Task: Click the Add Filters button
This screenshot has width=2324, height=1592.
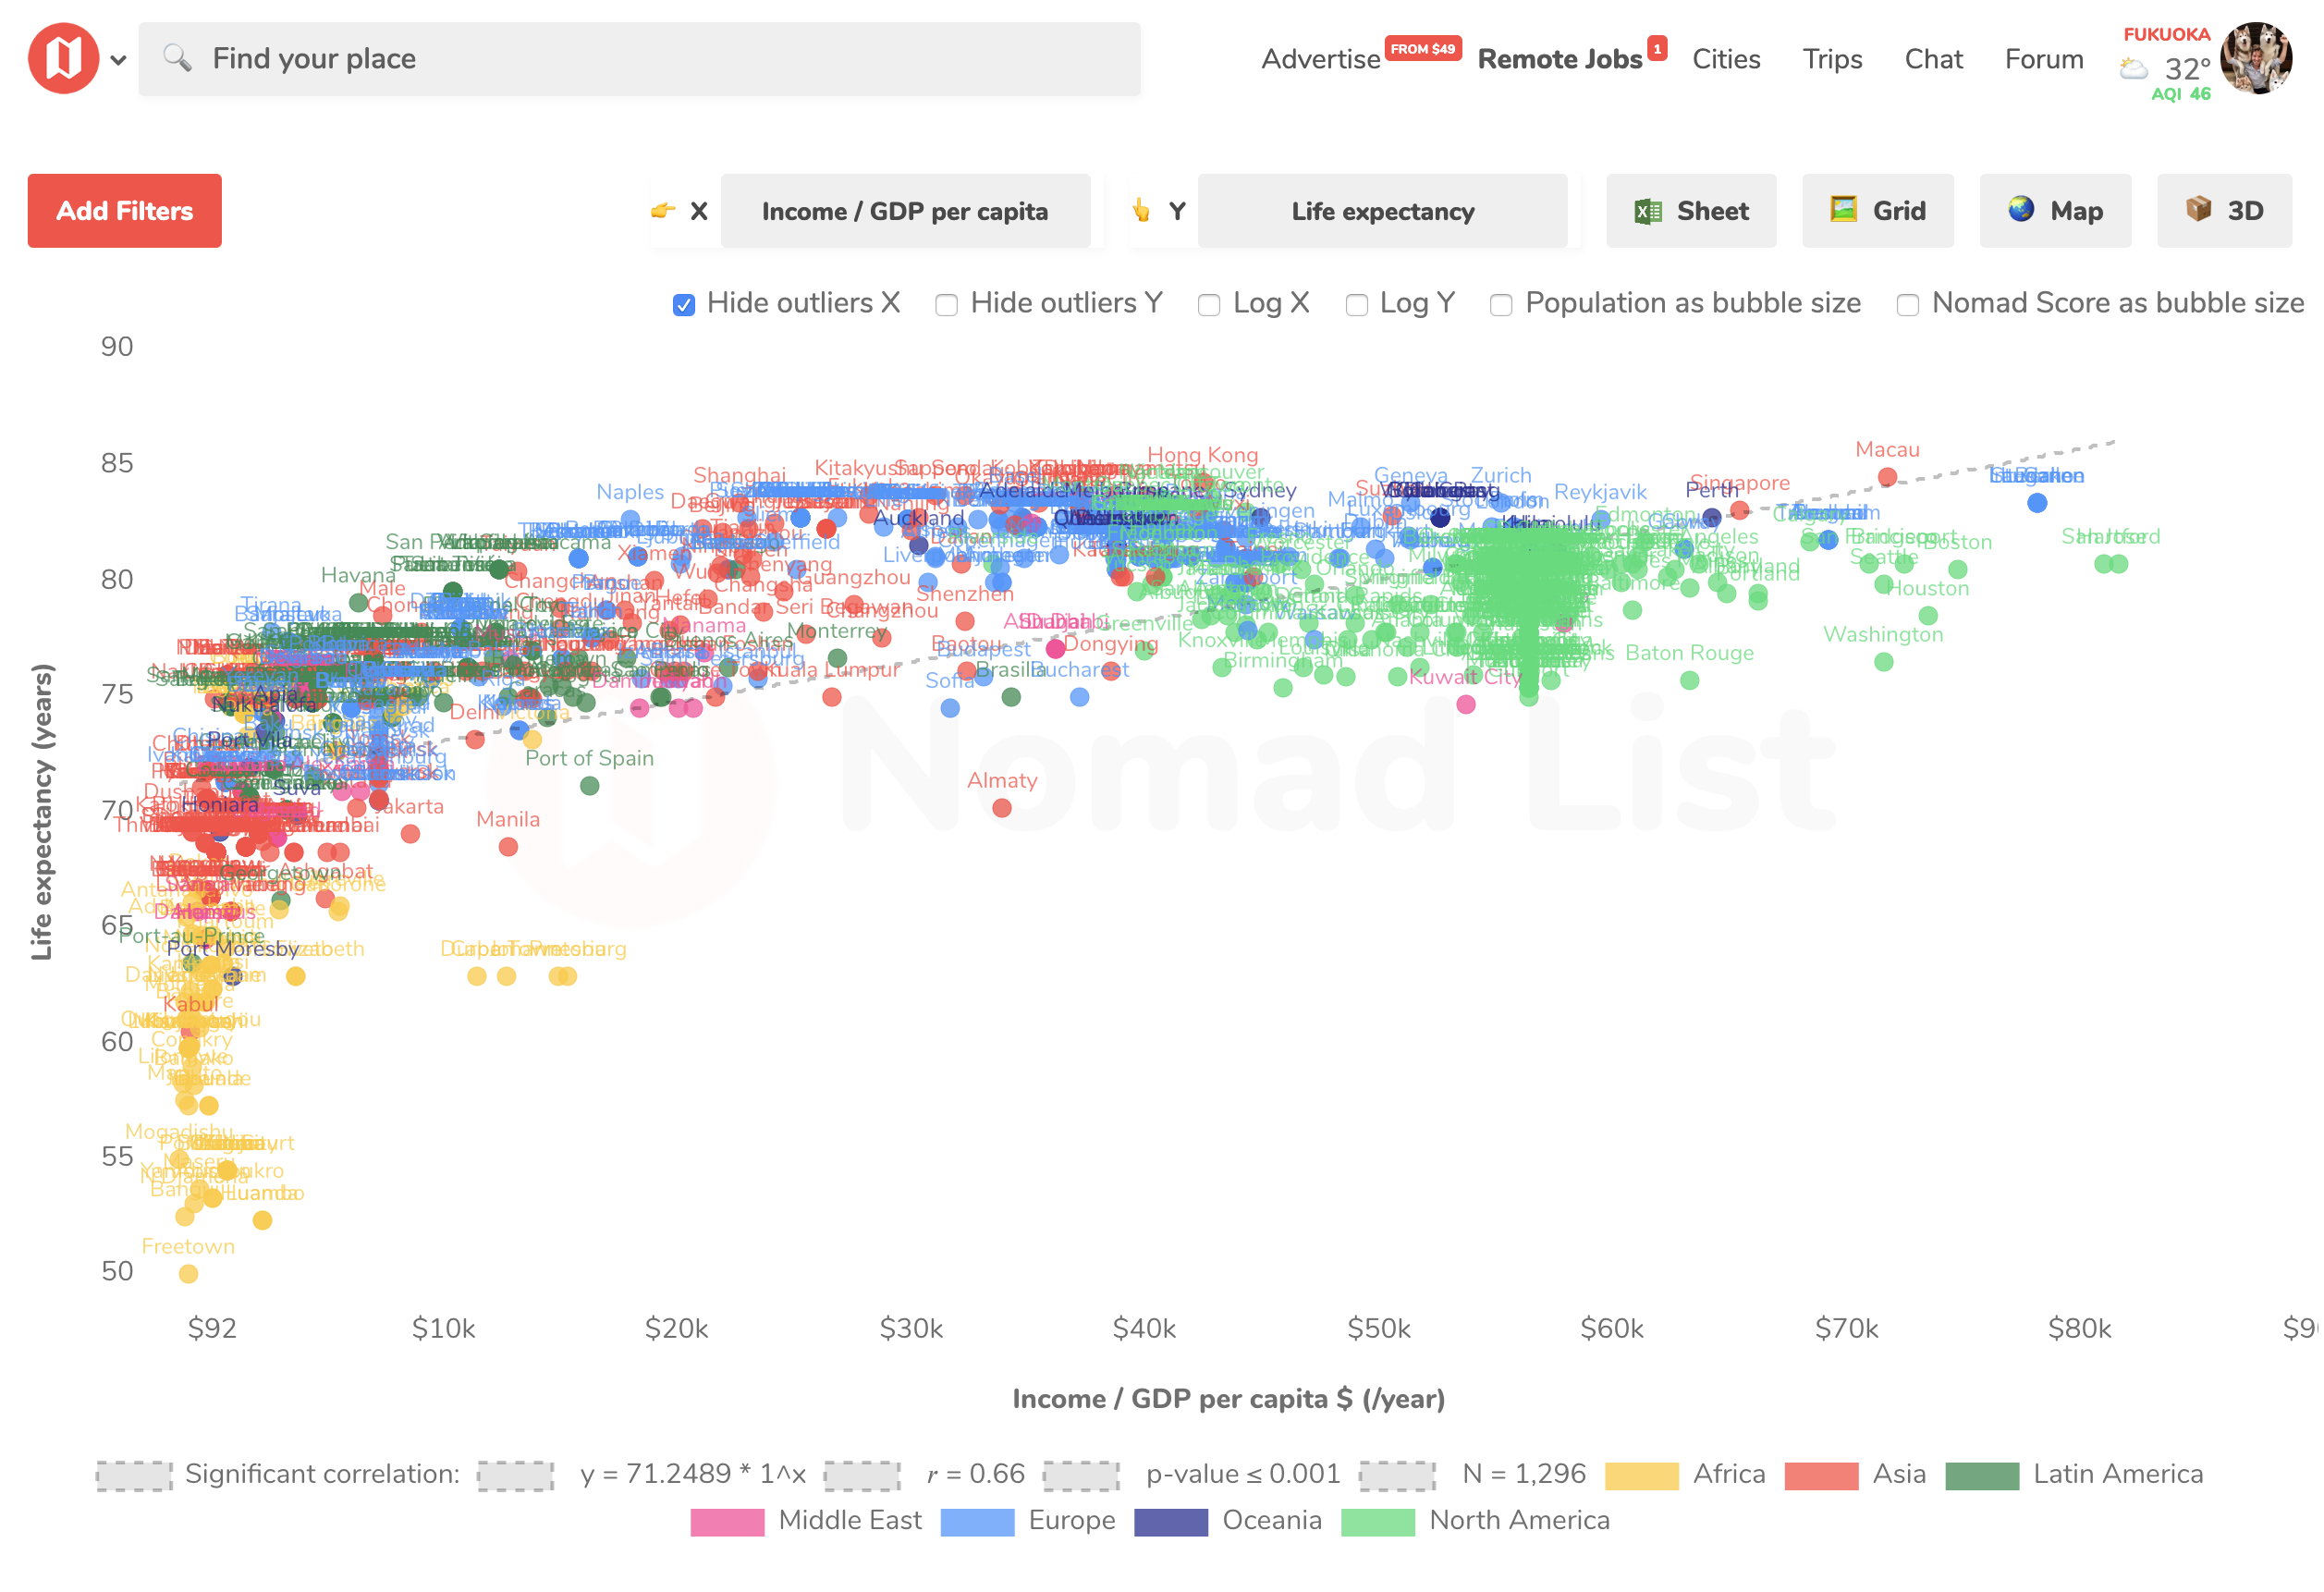Action: (x=125, y=211)
